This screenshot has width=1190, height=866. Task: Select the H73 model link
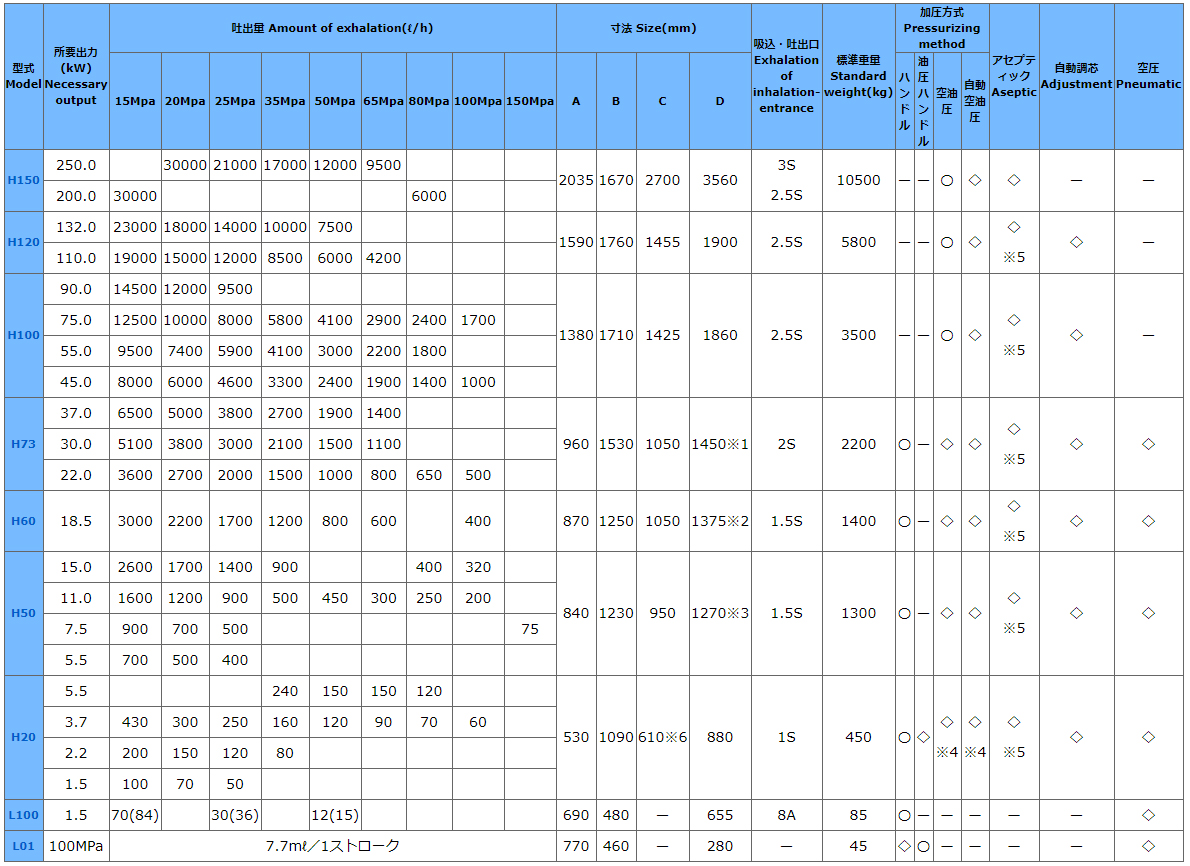(23, 444)
